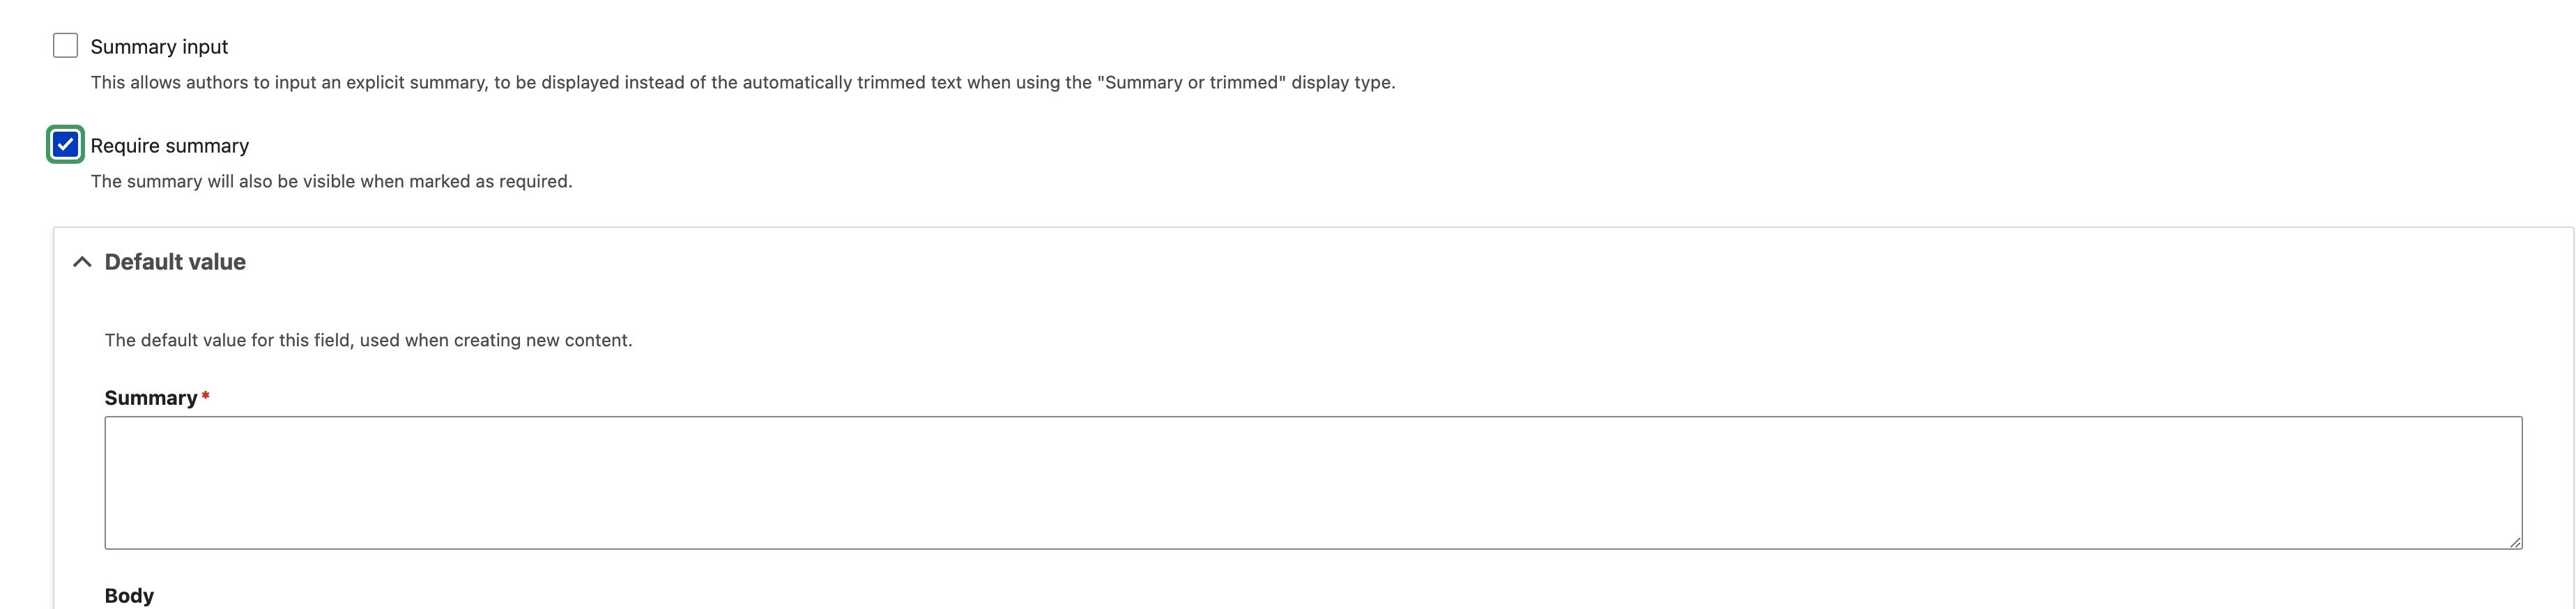Click the red required asterisk beside Summary
This screenshot has width=2576, height=609.
205,397
